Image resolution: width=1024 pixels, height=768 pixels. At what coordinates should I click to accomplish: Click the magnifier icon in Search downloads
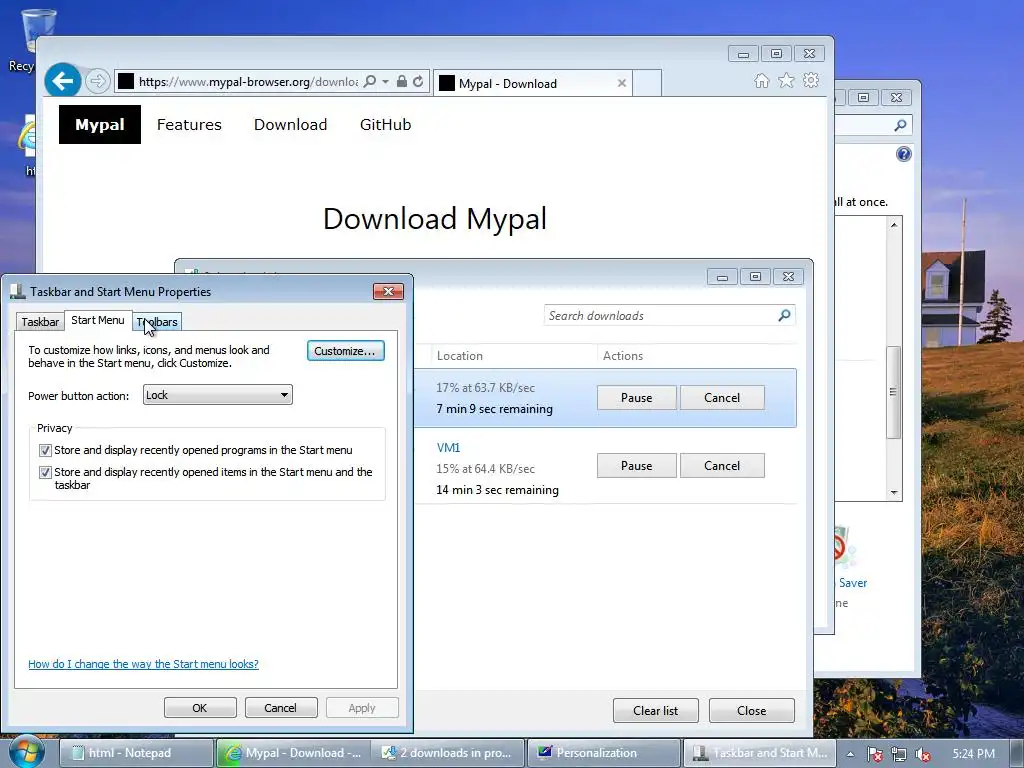(784, 315)
